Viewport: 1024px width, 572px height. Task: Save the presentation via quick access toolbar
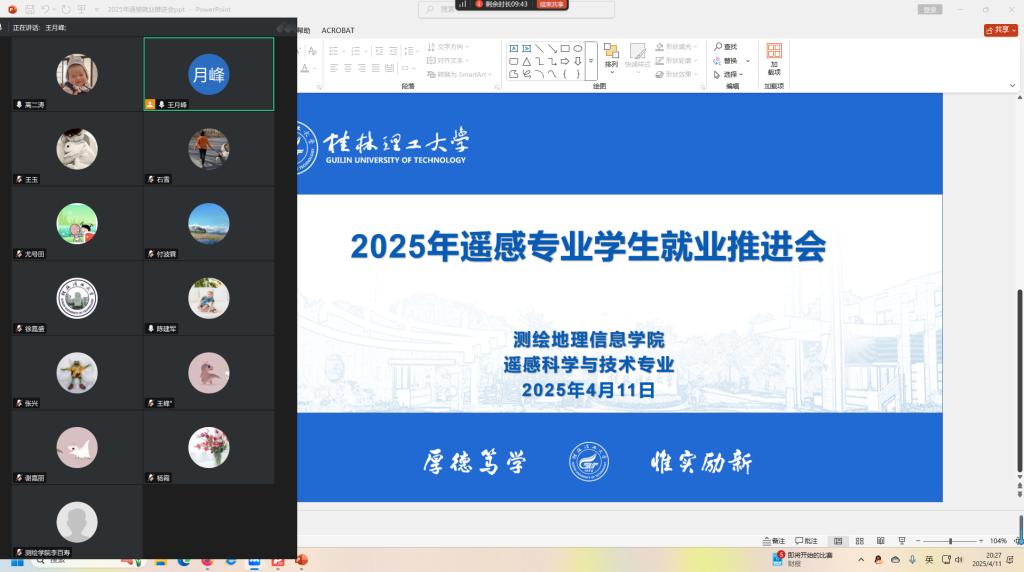point(29,9)
